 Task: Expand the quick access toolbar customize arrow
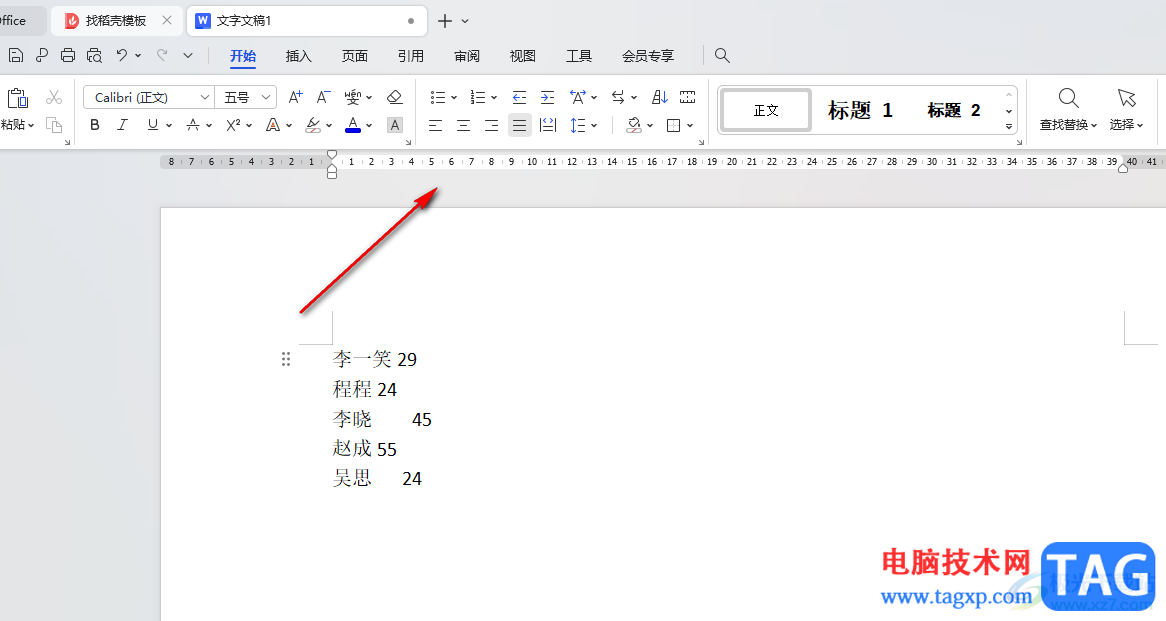pos(187,55)
